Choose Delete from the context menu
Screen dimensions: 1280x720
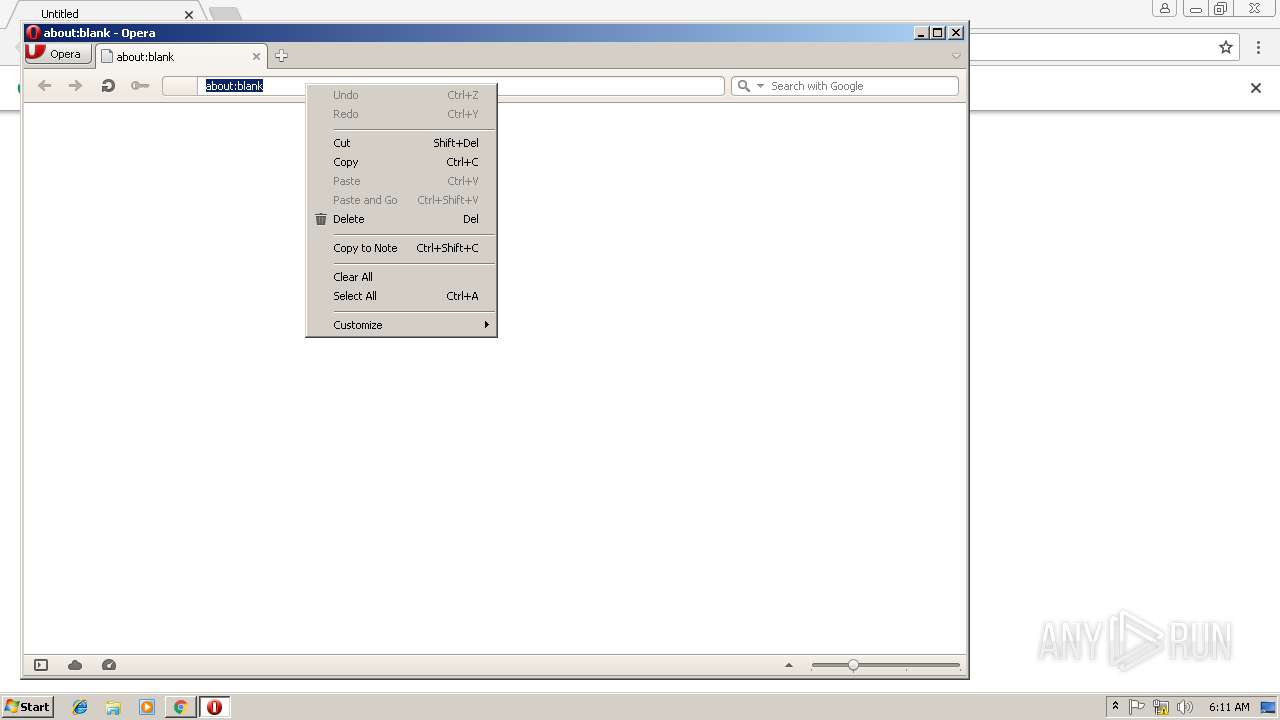(x=401, y=219)
